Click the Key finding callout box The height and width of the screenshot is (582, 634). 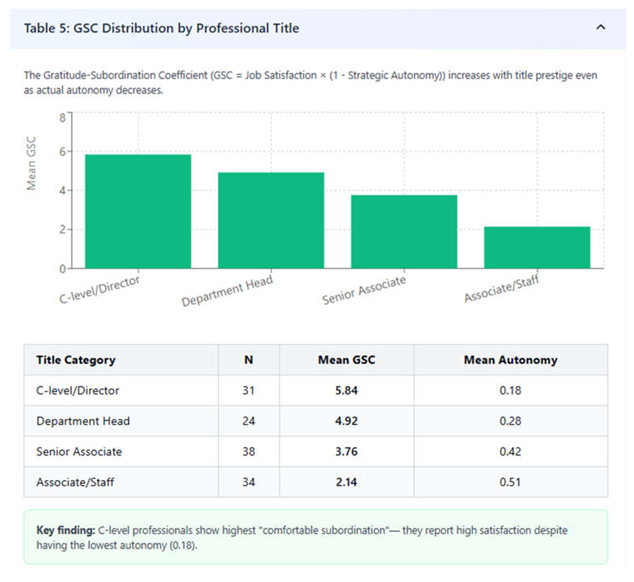(x=316, y=537)
